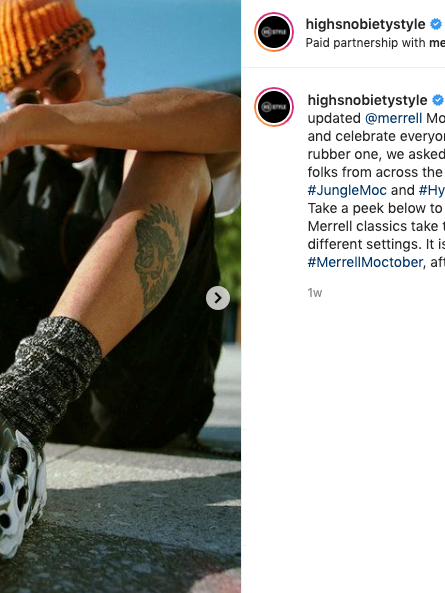The height and width of the screenshot is (593, 445).
Task: Open the #JungleMoc hashtag
Action: [x=347, y=190]
